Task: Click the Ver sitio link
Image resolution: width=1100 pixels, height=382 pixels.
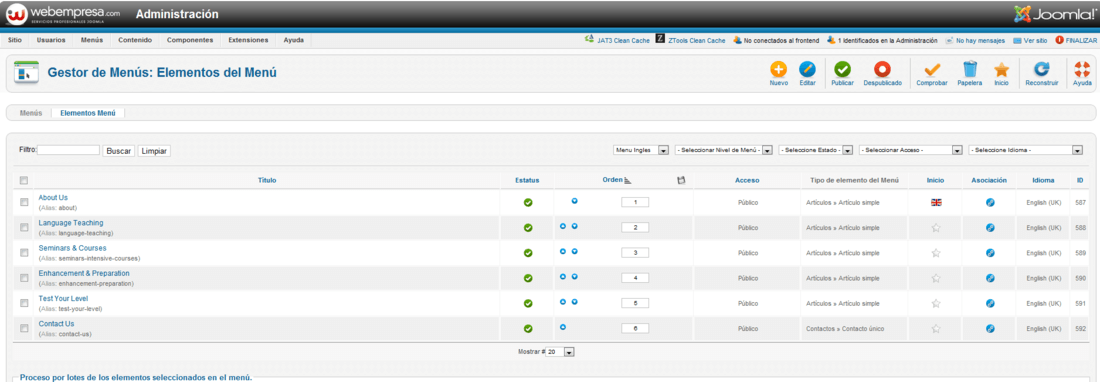Action: tap(1035, 41)
